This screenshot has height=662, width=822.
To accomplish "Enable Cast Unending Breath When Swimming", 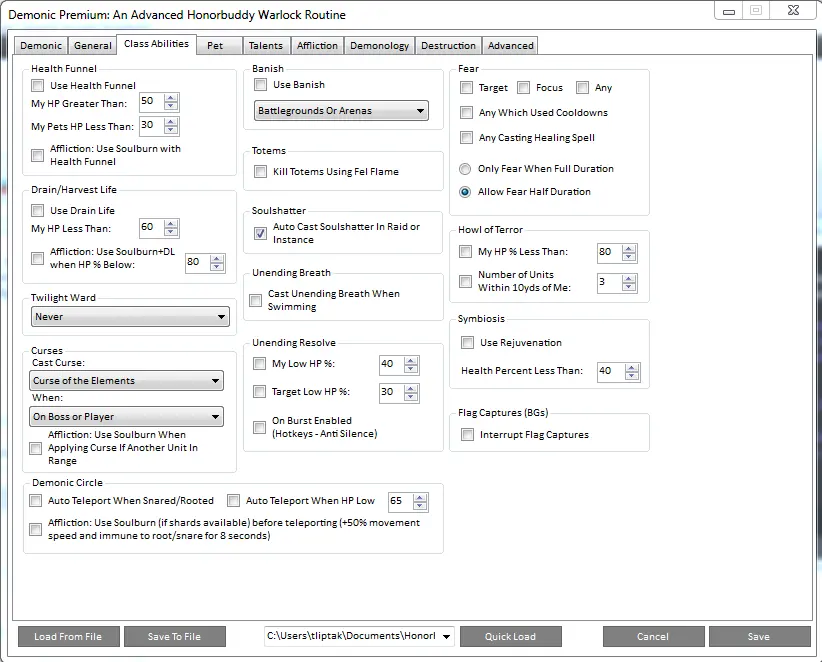I will pyautogui.click(x=255, y=300).
